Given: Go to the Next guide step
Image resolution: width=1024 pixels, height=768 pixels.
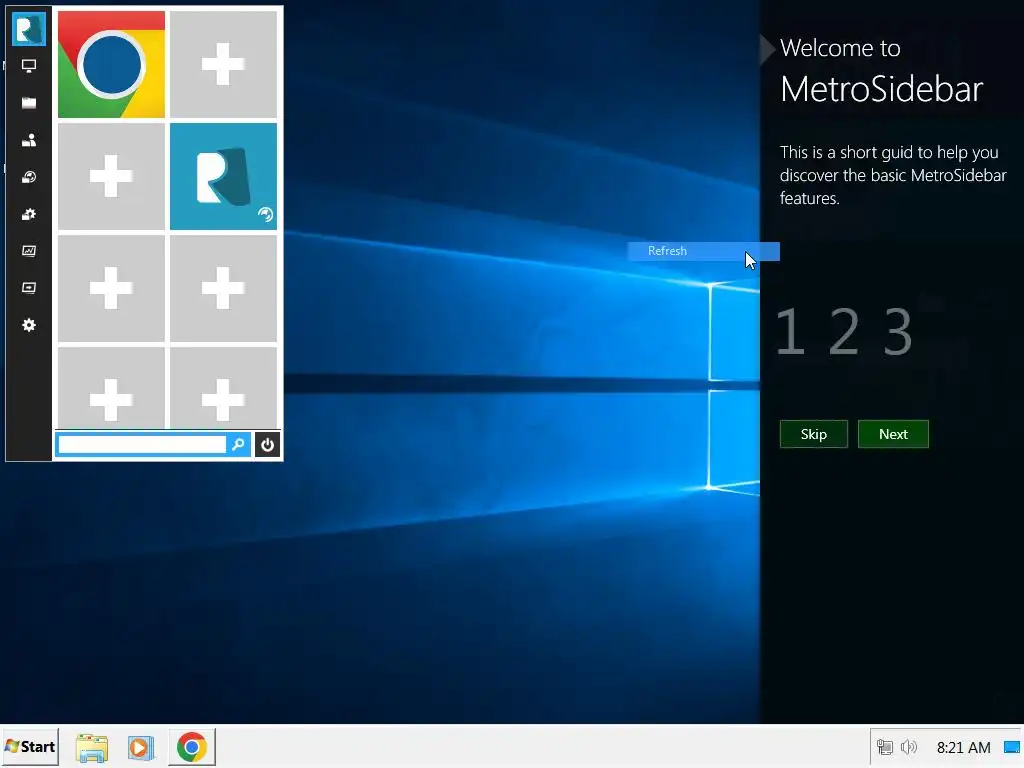Looking at the screenshot, I should 893,434.
